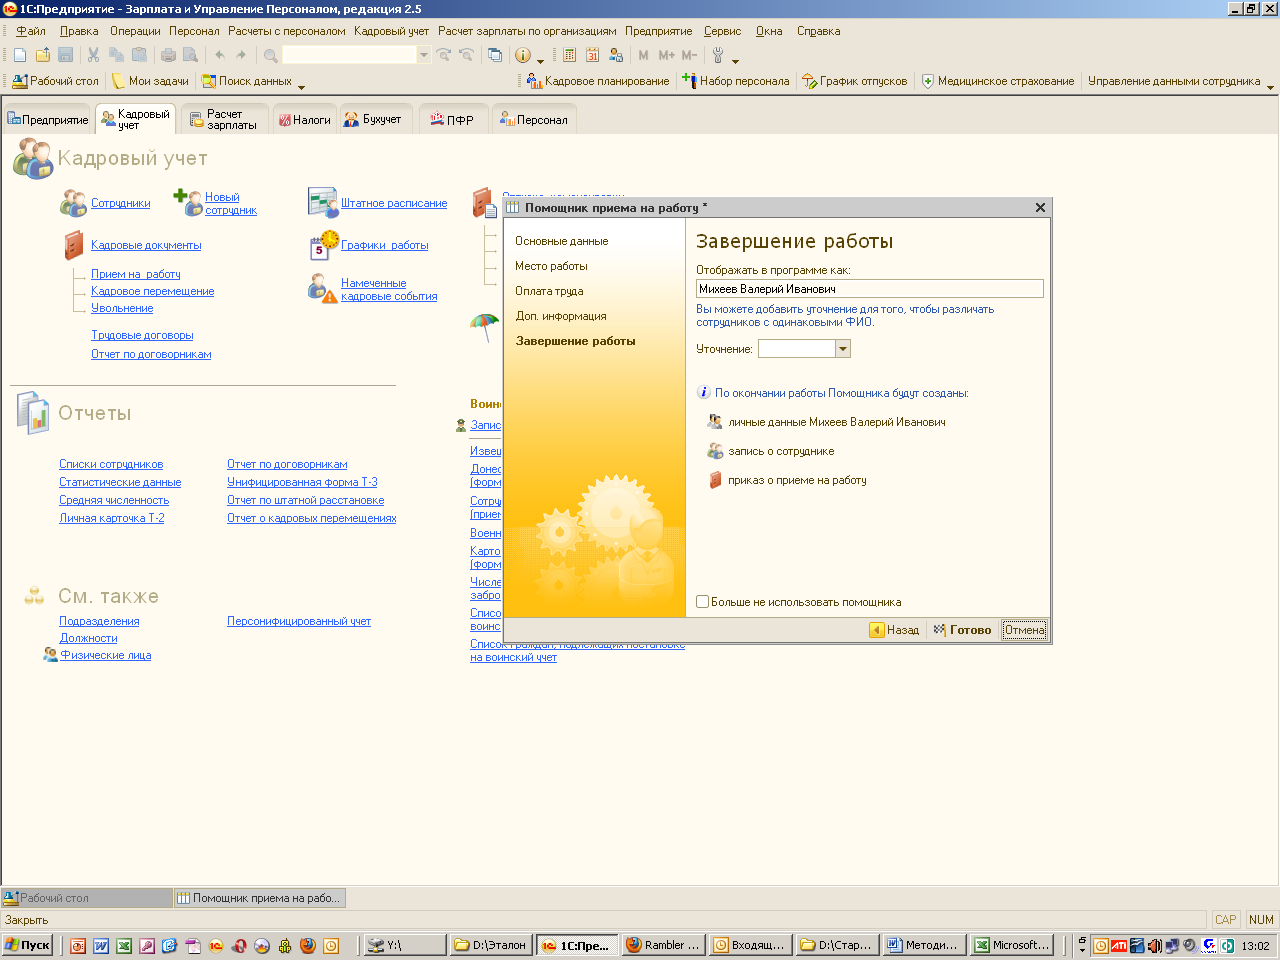Switch to the Налоги tab
The height and width of the screenshot is (960, 1280).
304,119
